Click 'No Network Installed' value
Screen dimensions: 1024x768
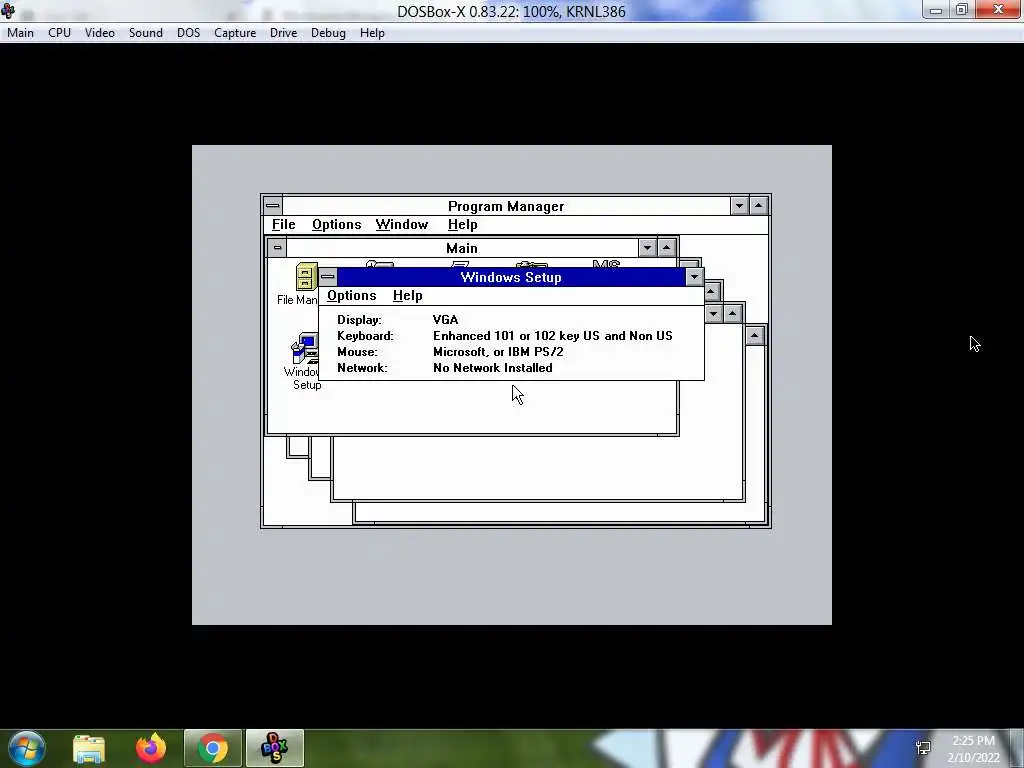[x=493, y=368]
